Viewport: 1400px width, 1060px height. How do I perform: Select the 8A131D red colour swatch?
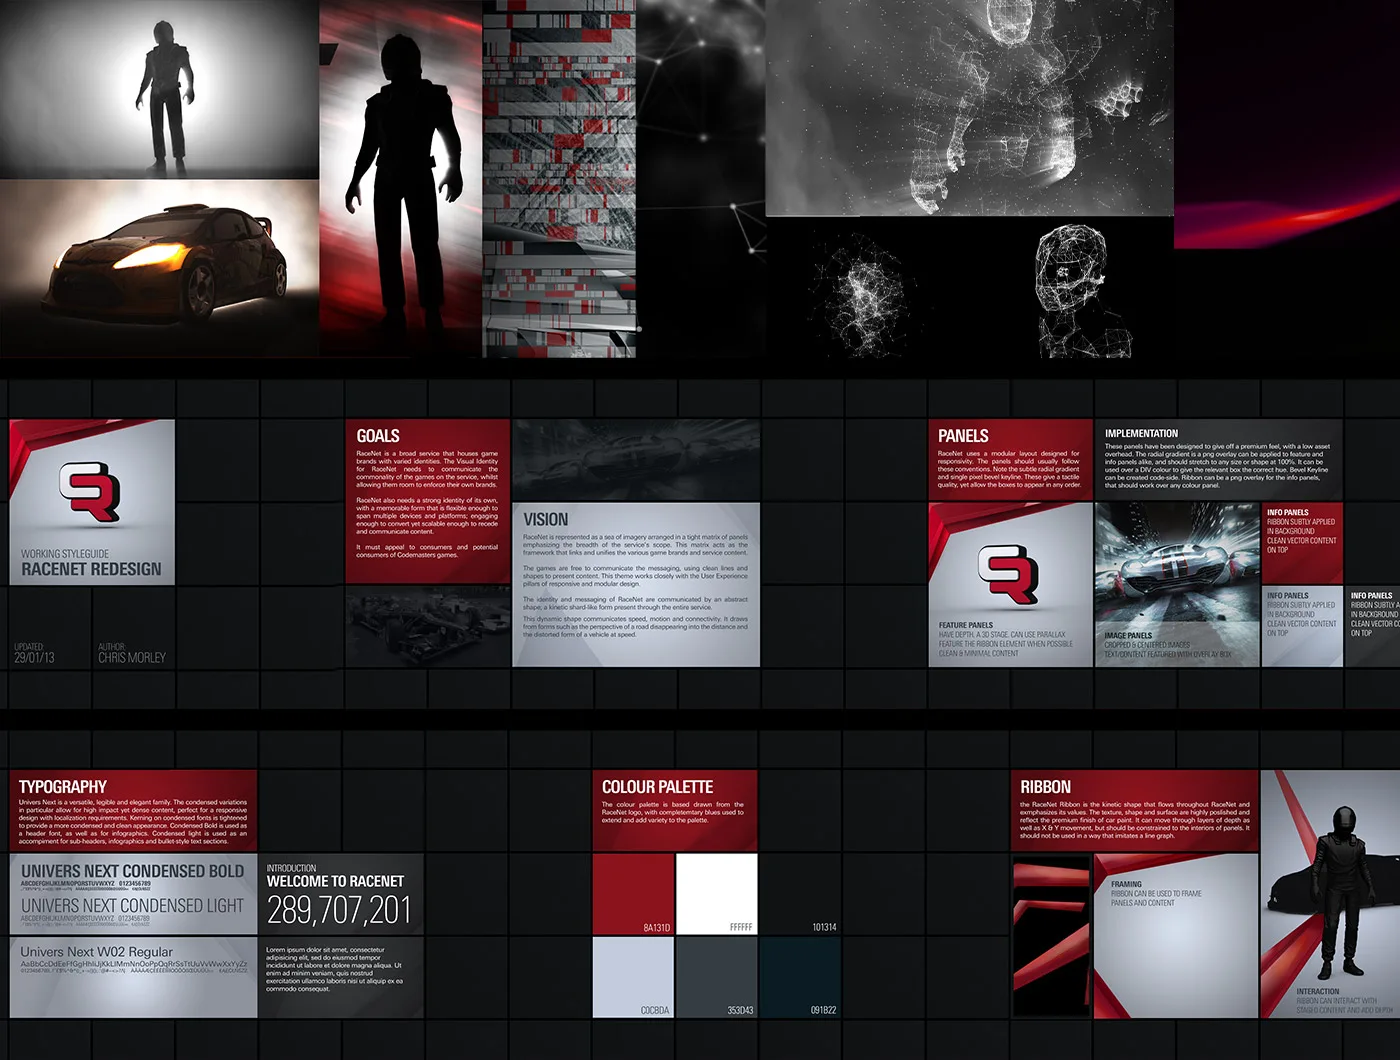(x=633, y=894)
